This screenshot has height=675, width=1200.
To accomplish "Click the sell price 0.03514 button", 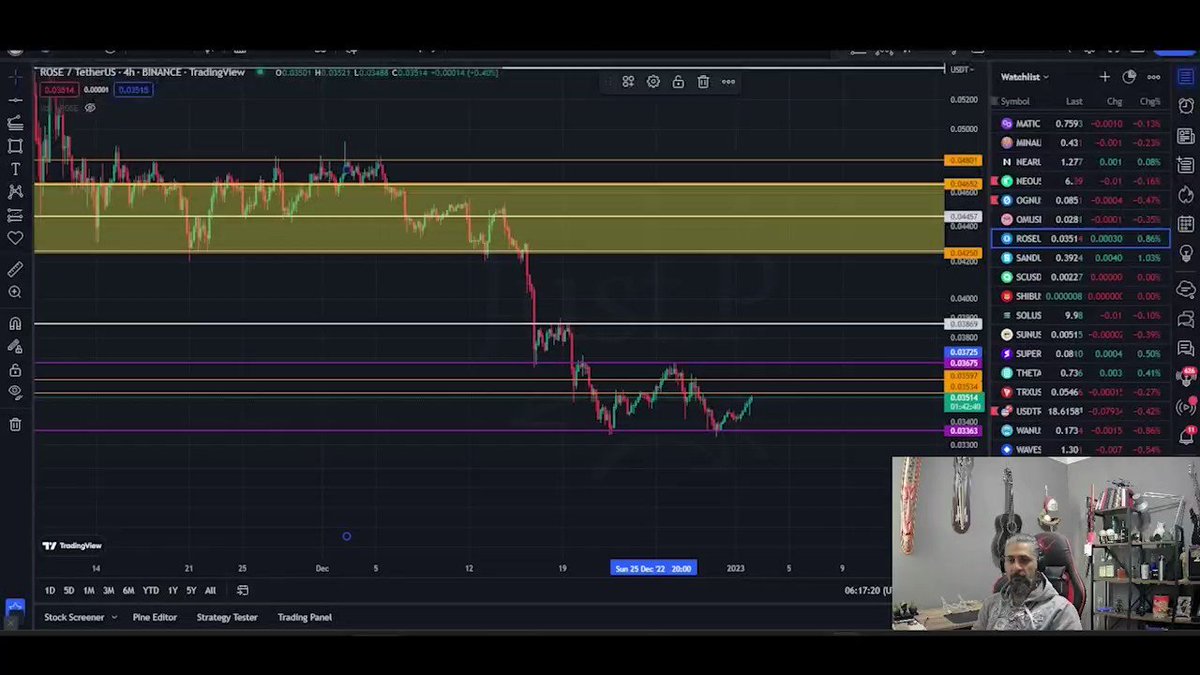I will [x=58, y=90].
